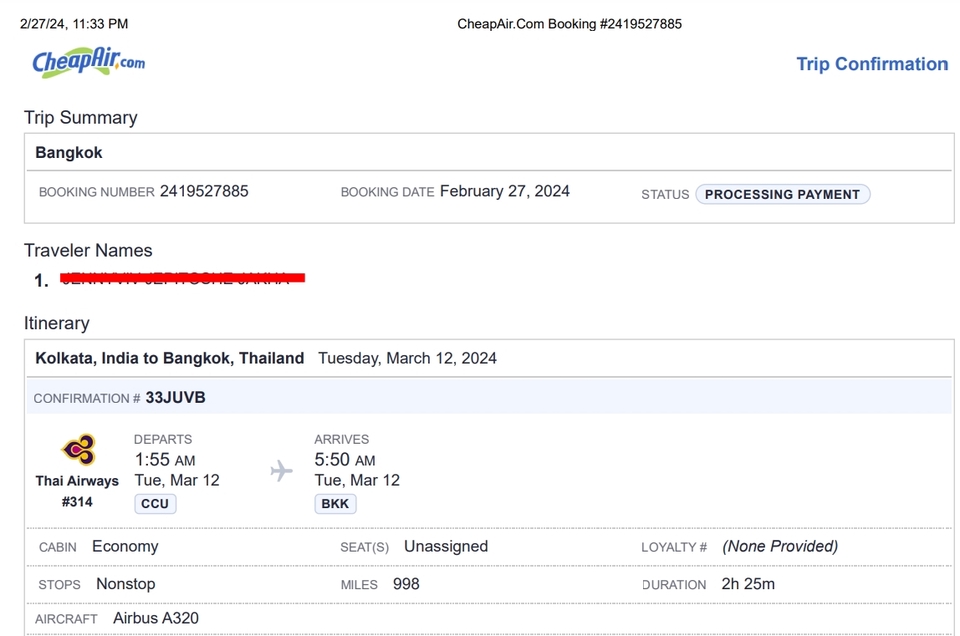960x636 pixels.
Task: Click the Unassigned seat value
Action: [x=446, y=546]
